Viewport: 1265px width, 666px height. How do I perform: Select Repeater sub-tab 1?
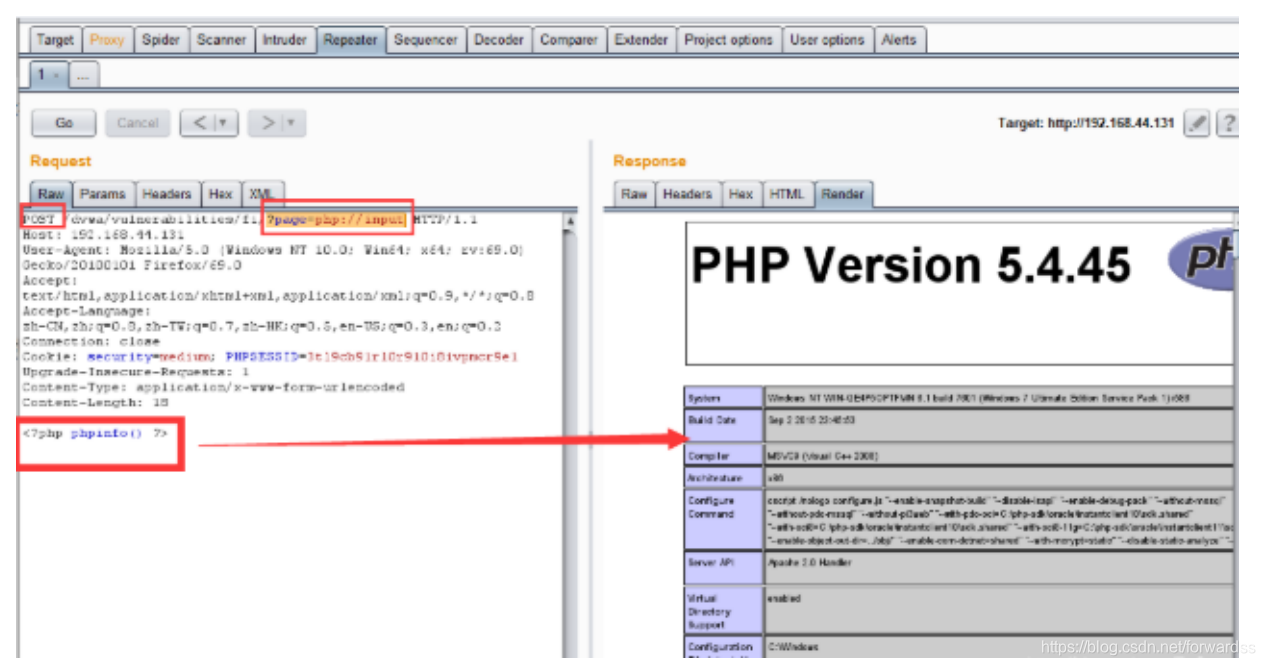click(x=49, y=75)
